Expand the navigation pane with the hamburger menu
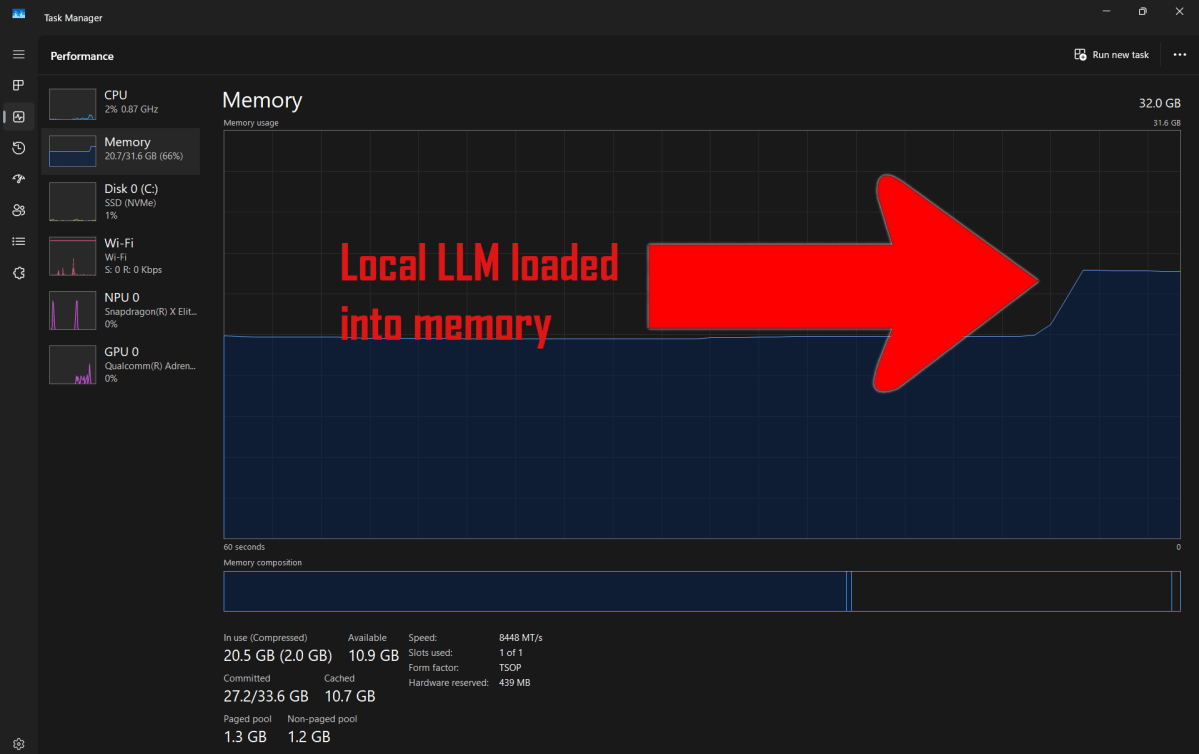 coord(18,54)
